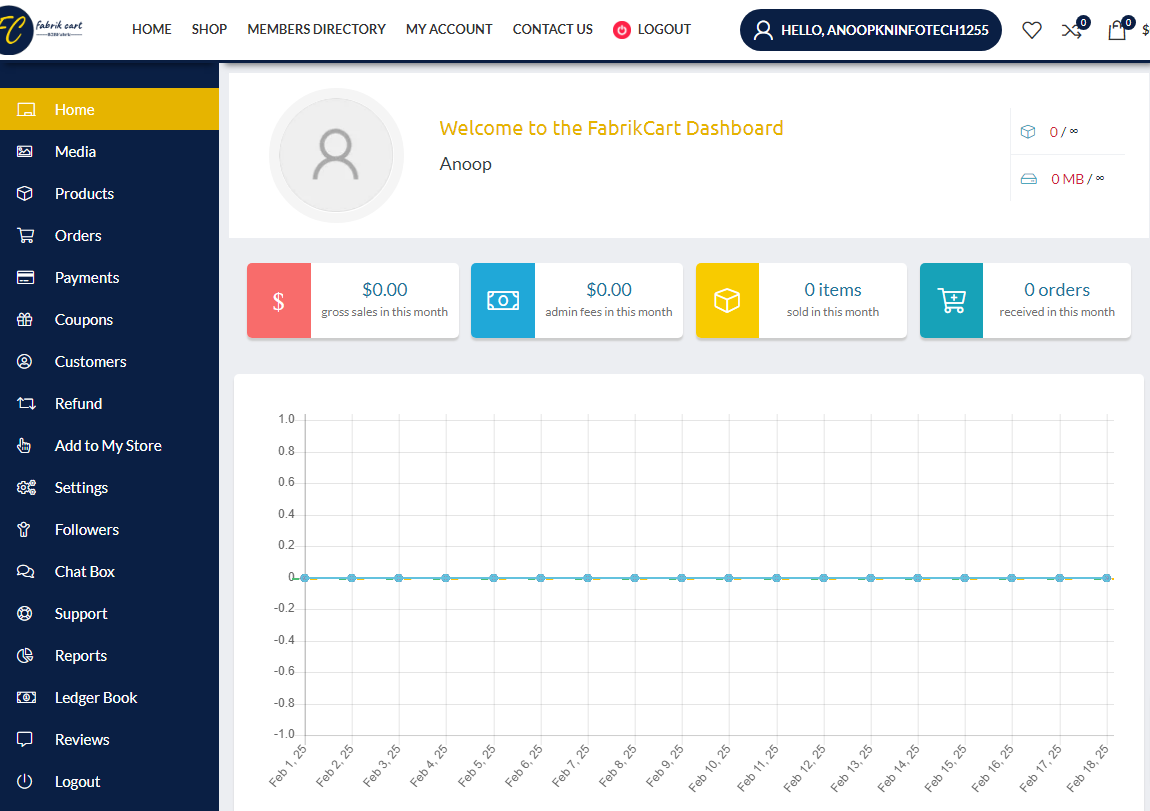Screen dimensions: 1150x811
Task: Click Logout label in the sidebar
Action: coord(77,782)
